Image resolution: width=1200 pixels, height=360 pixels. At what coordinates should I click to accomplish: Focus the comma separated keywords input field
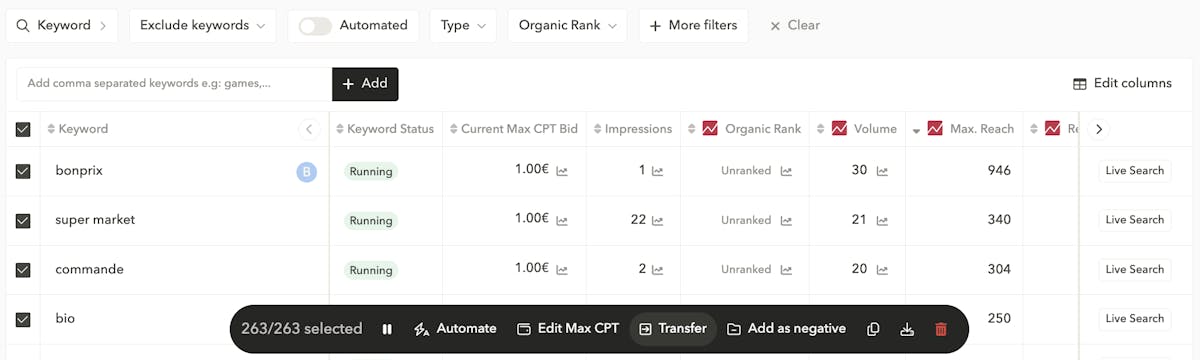174,84
